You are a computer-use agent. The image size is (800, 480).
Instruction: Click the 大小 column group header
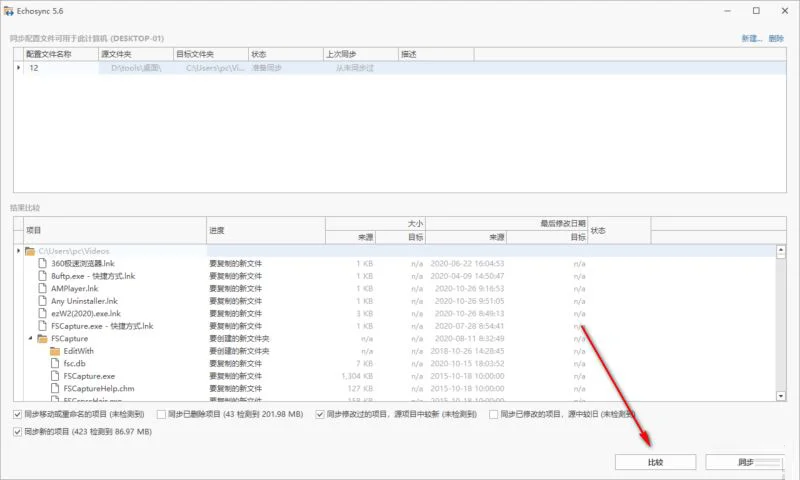[376, 223]
